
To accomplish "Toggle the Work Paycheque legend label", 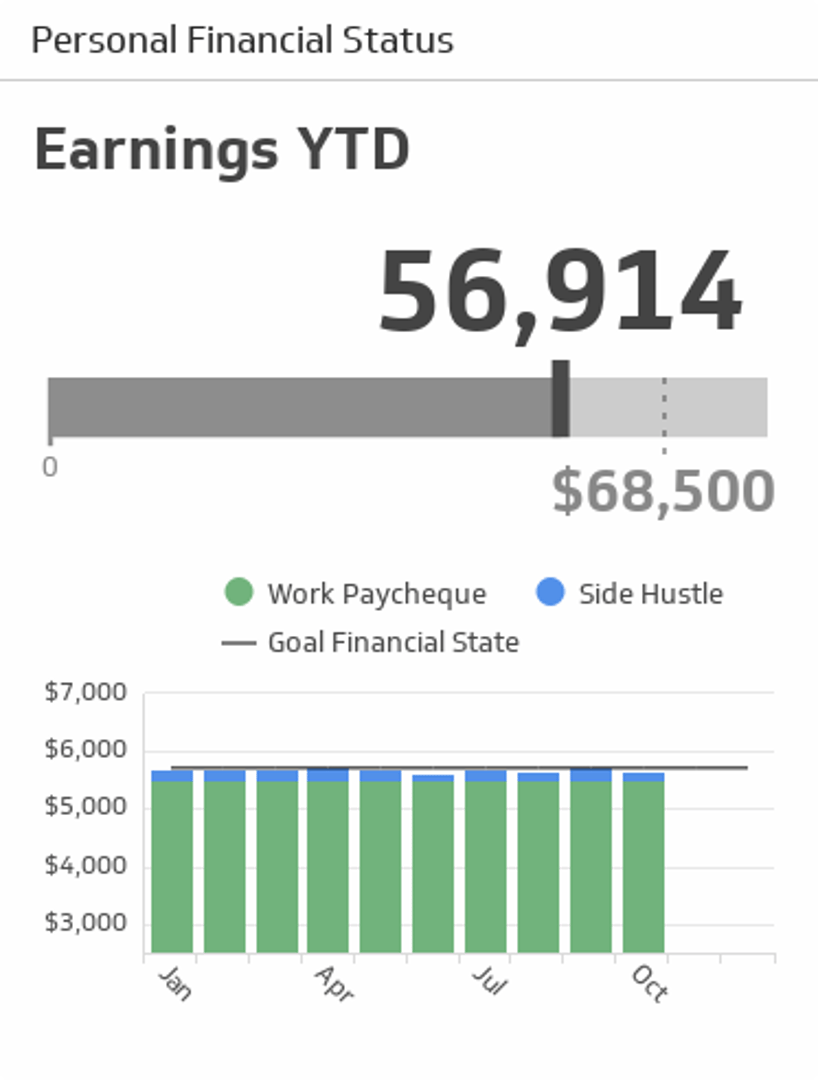I will [x=377, y=594].
